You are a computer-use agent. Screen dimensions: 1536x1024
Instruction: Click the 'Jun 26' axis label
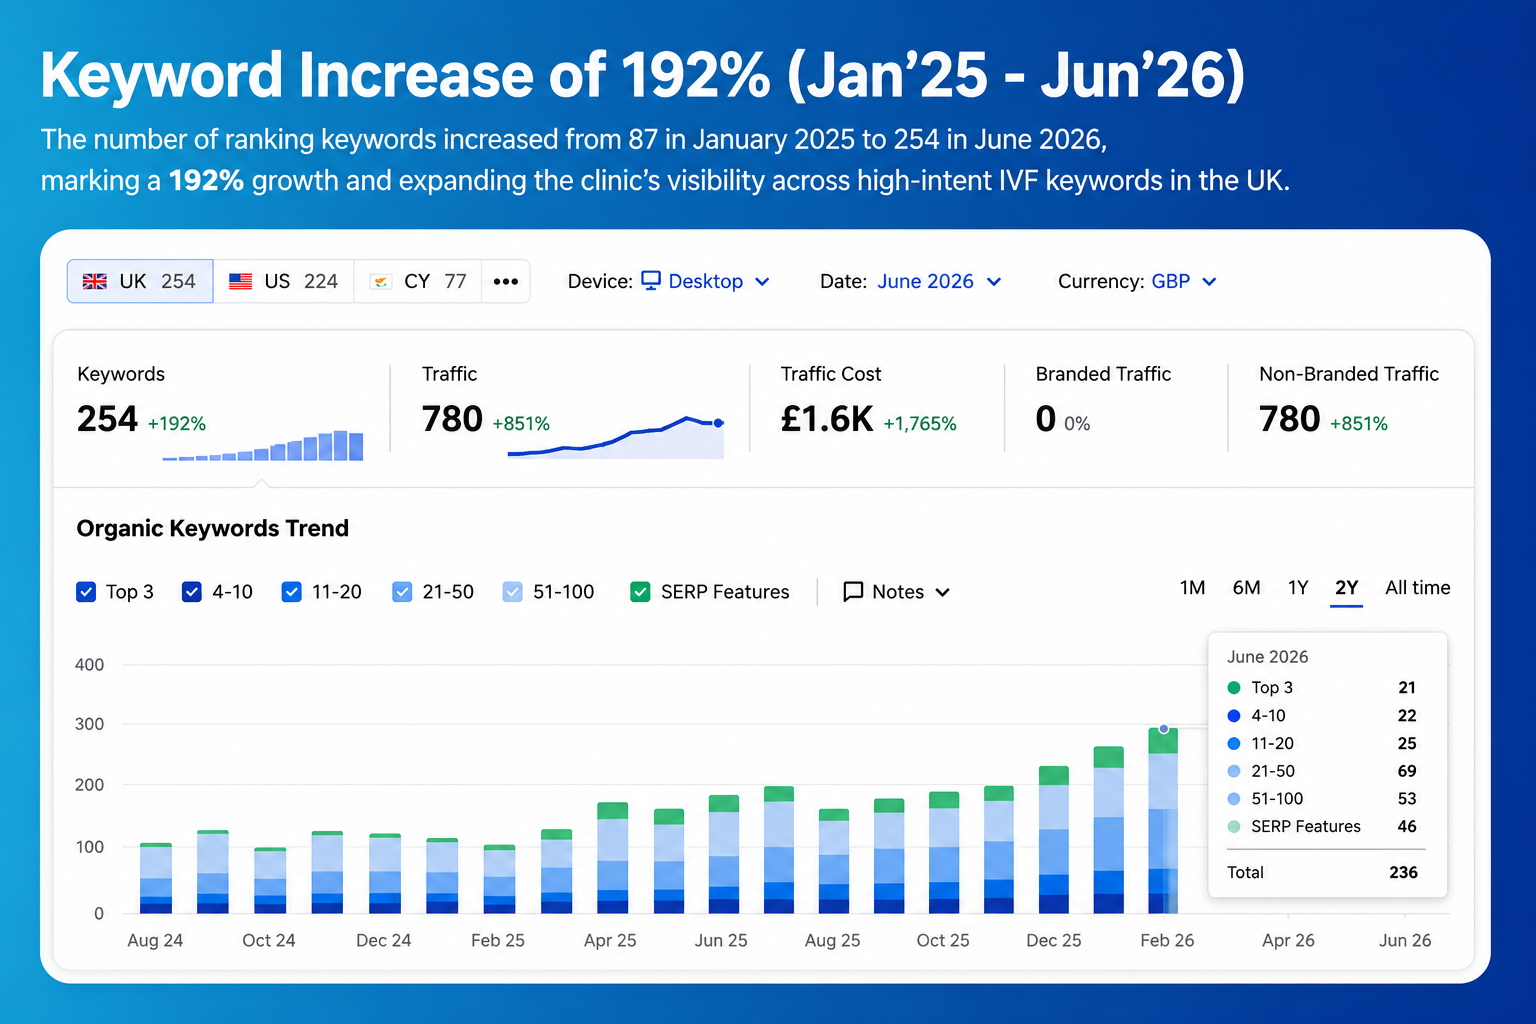tap(1405, 940)
